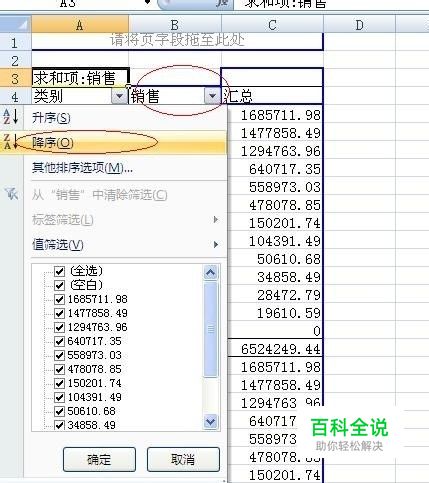Screen dimensions: 429x483
Task: Uncheck the 558973.03 filter item
Action: click(59, 355)
